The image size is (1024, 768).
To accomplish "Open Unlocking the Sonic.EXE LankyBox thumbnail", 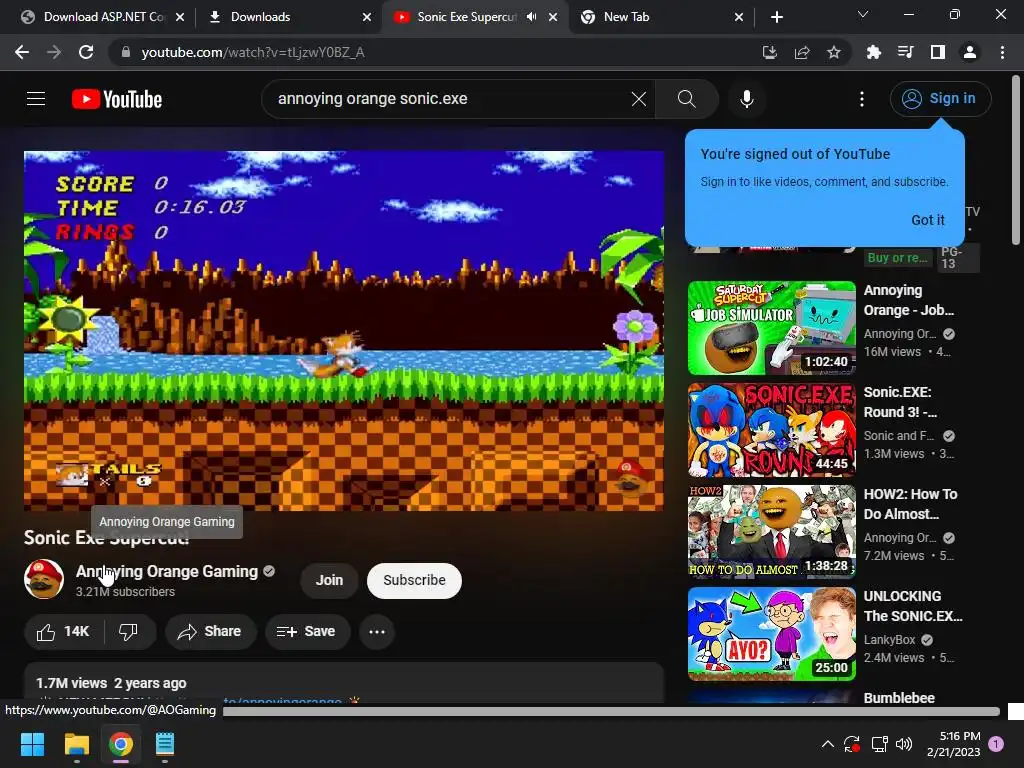I will [771, 633].
